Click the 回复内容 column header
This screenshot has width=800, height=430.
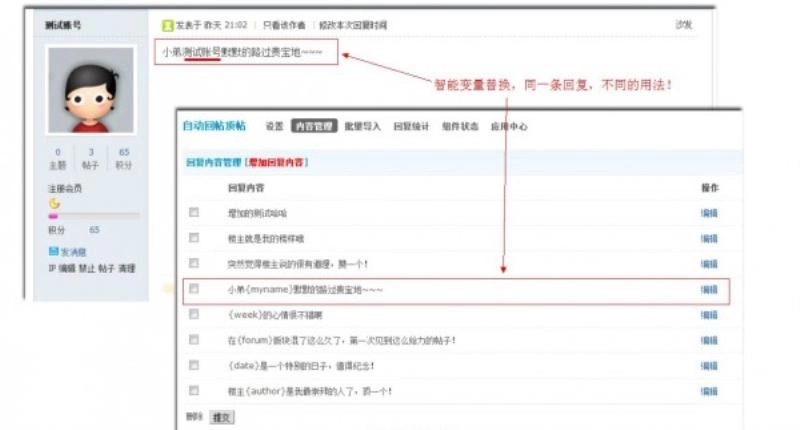(x=246, y=188)
